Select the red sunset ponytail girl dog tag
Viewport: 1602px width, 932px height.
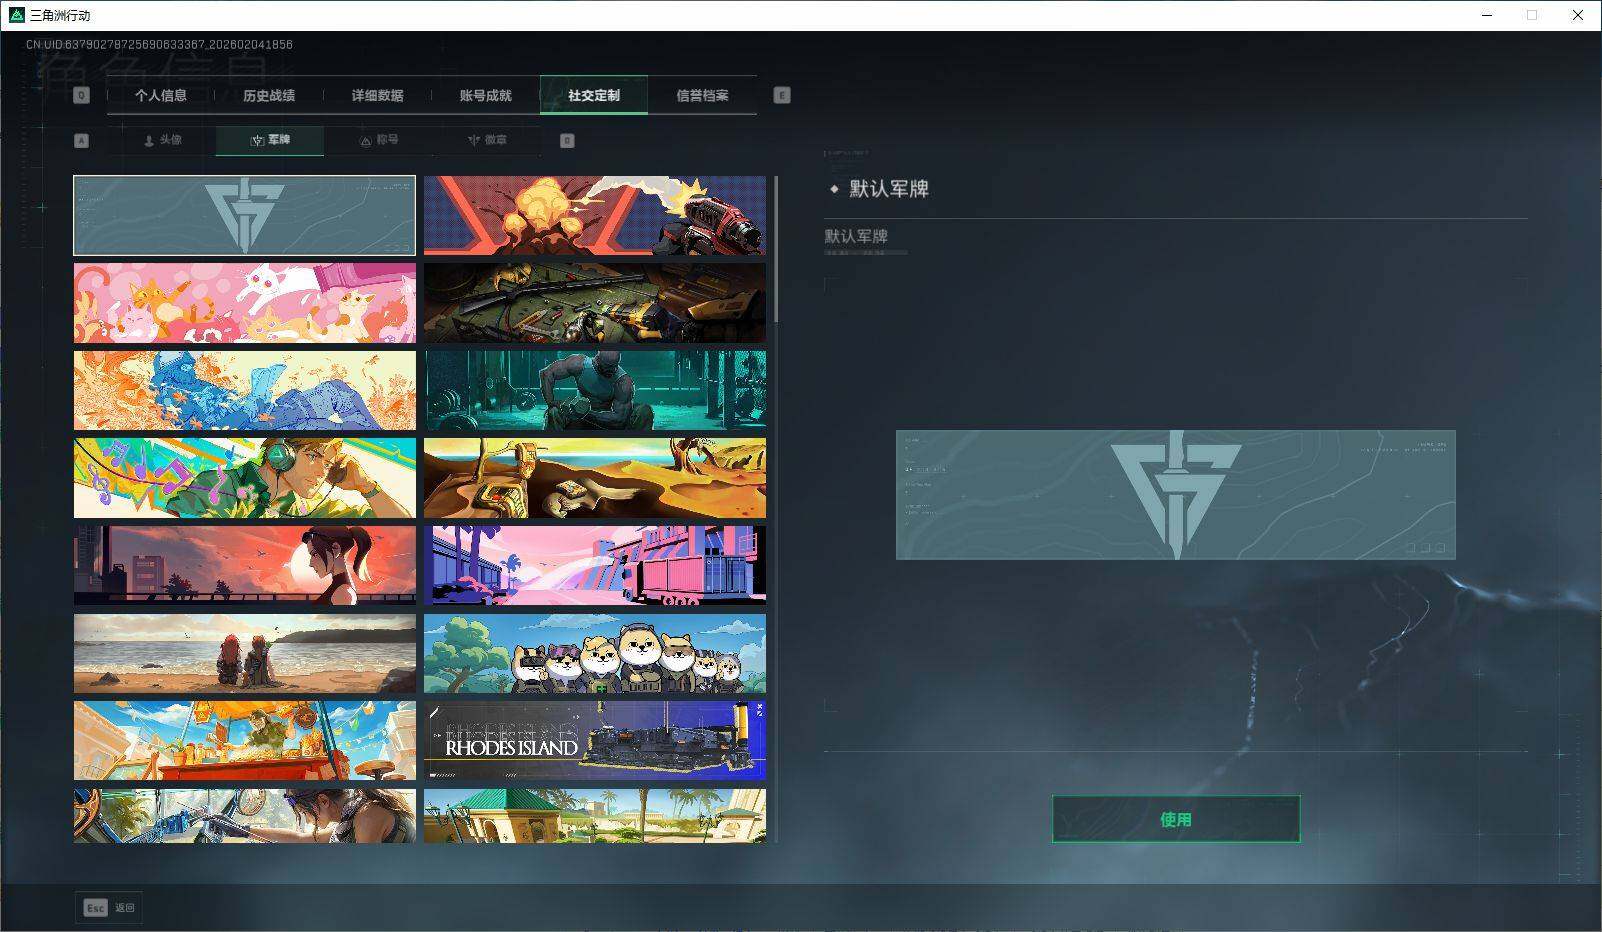point(245,566)
